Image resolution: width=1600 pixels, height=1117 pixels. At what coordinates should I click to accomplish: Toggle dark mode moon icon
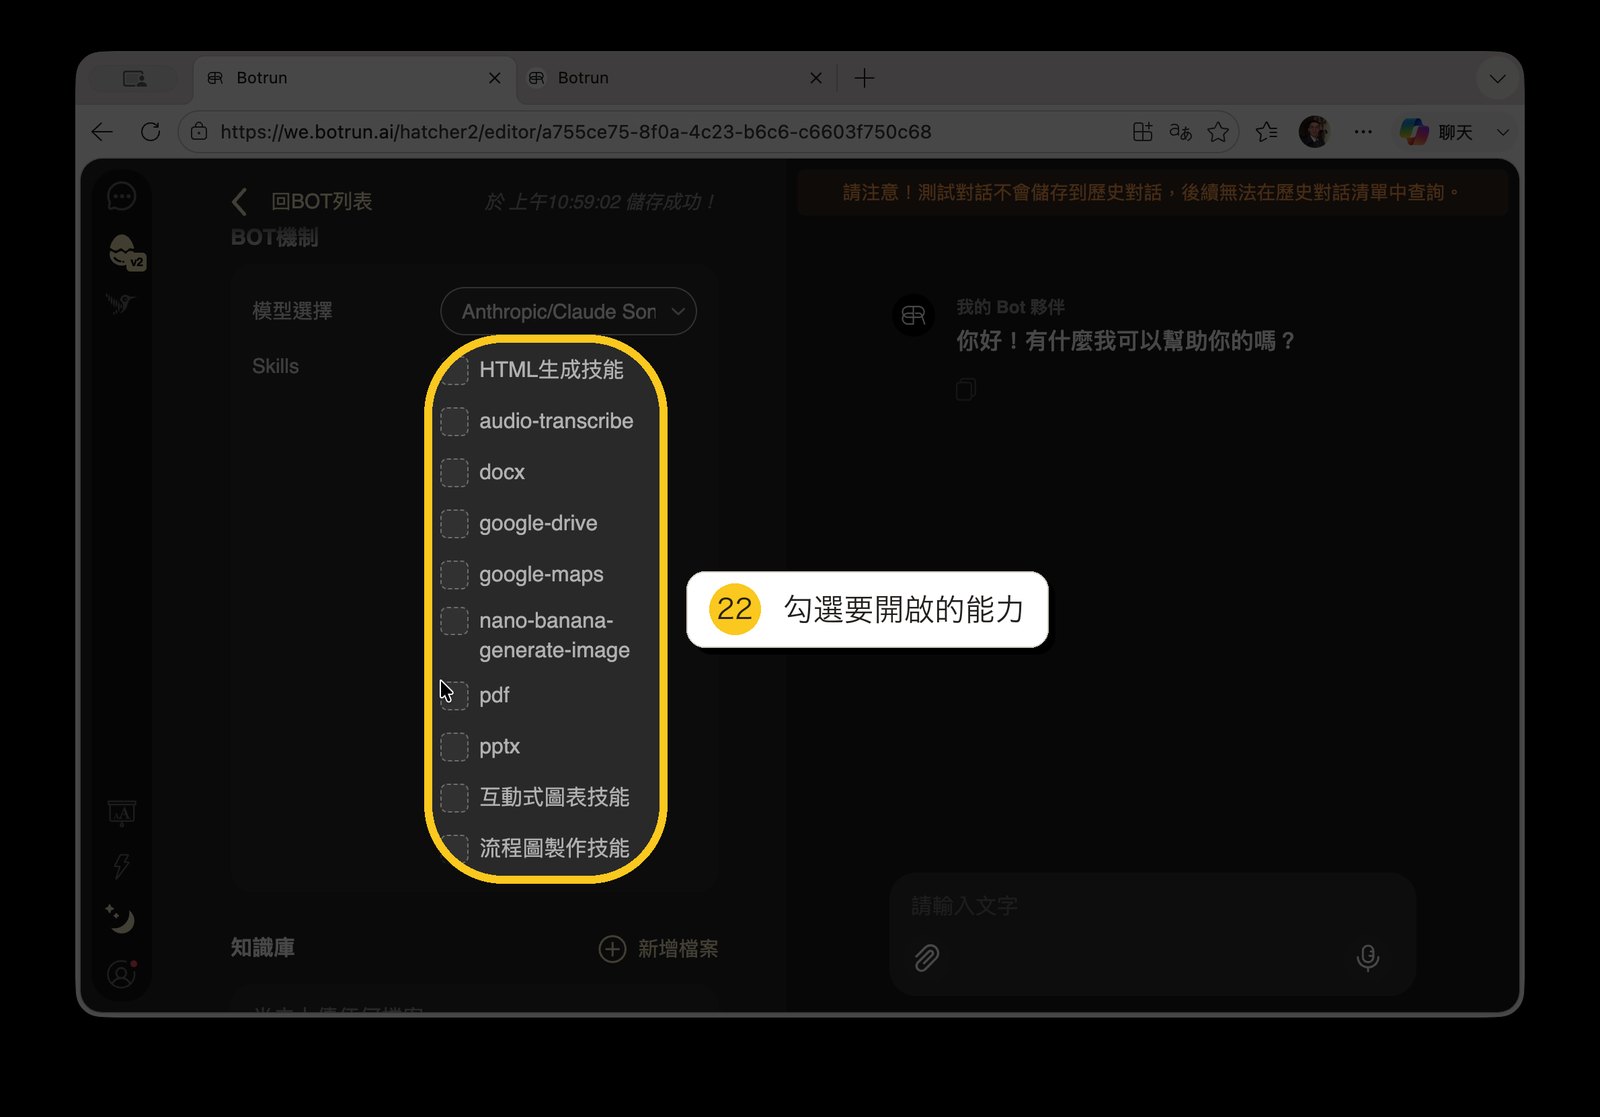click(120, 918)
